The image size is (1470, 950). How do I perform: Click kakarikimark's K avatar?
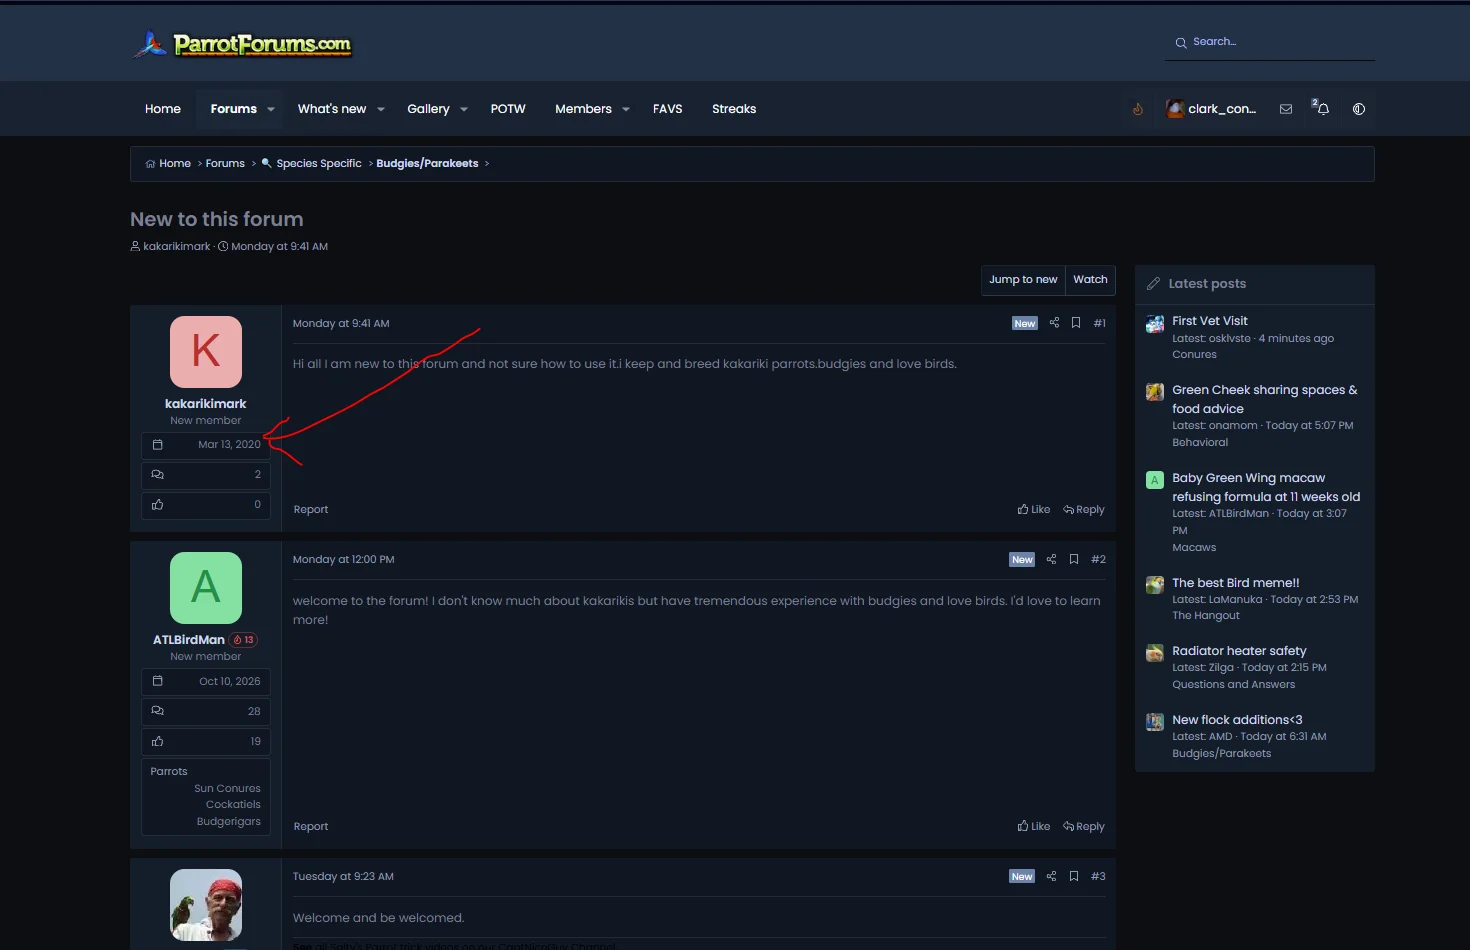[x=206, y=352]
